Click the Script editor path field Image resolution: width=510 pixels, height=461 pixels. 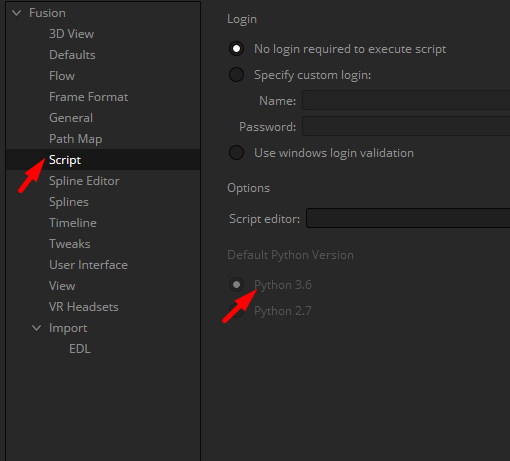(x=408, y=218)
